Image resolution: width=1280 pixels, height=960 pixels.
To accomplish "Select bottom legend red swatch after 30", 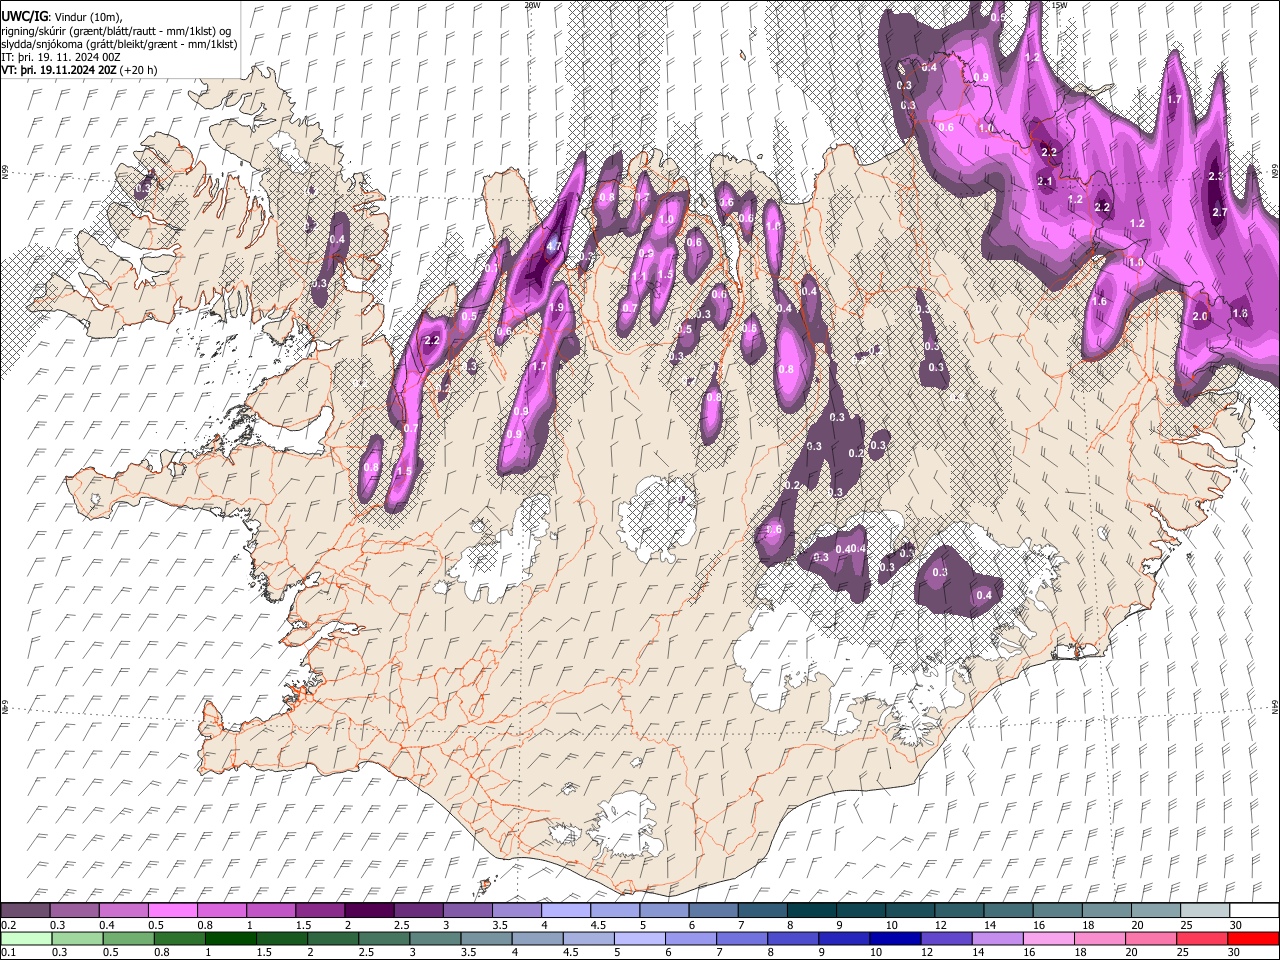I will coord(1253,939).
